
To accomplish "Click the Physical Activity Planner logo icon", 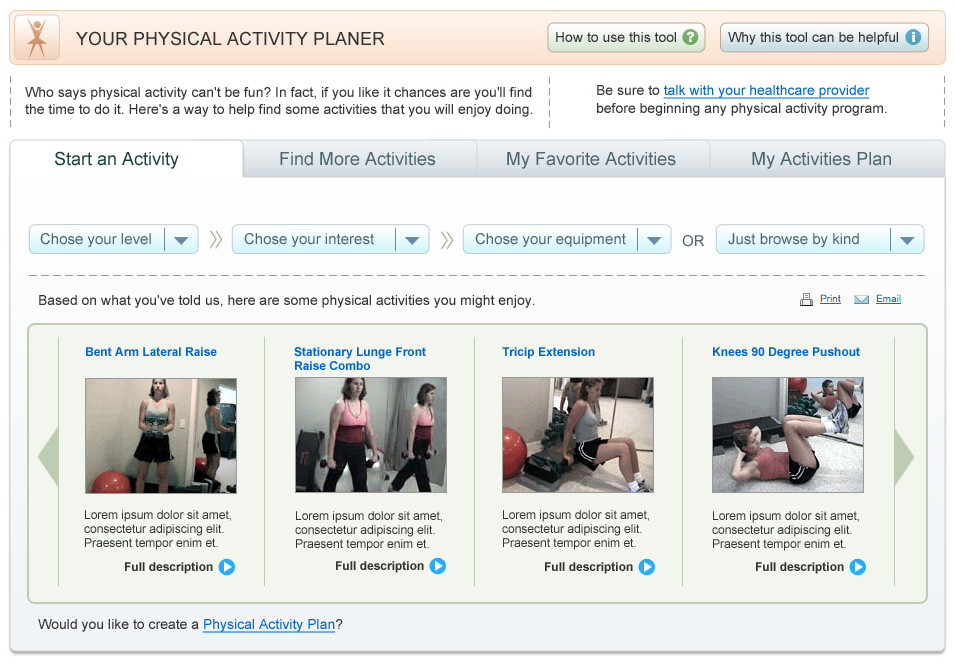I will [x=37, y=38].
